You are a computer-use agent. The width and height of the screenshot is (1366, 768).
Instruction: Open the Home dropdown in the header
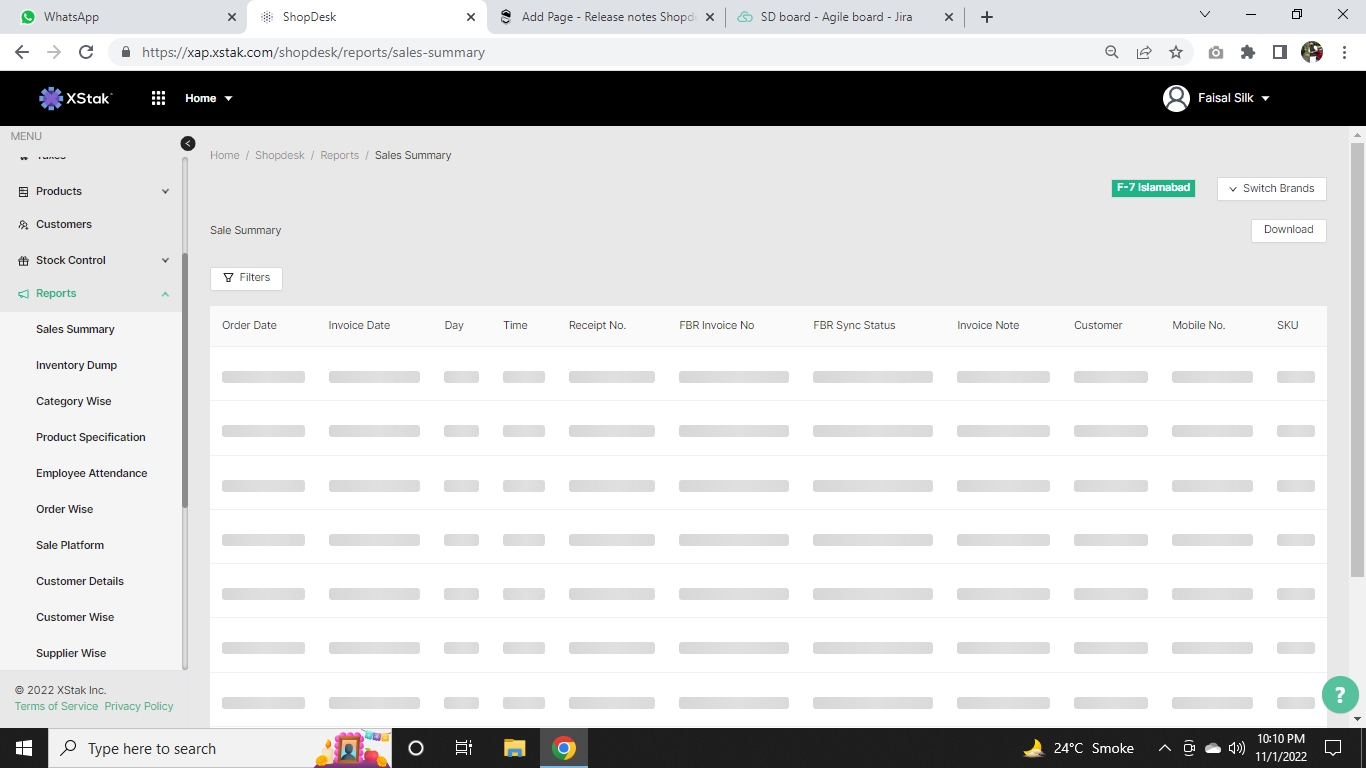point(208,98)
